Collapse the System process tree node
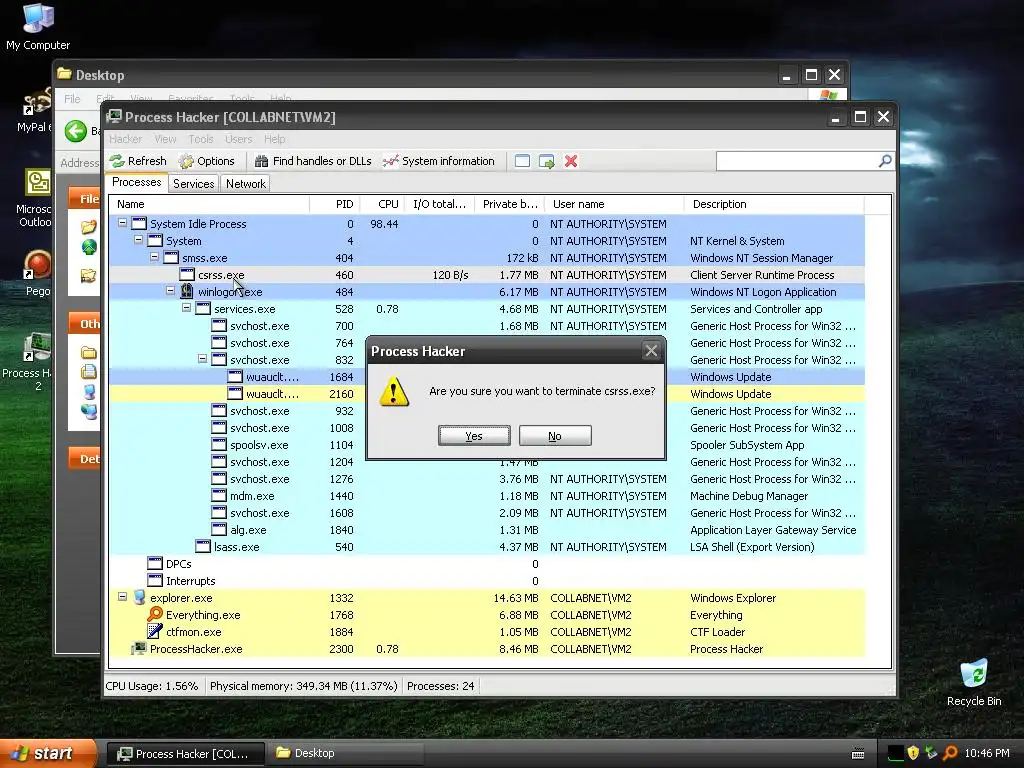This screenshot has width=1024, height=768. click(x=138, y=240)
